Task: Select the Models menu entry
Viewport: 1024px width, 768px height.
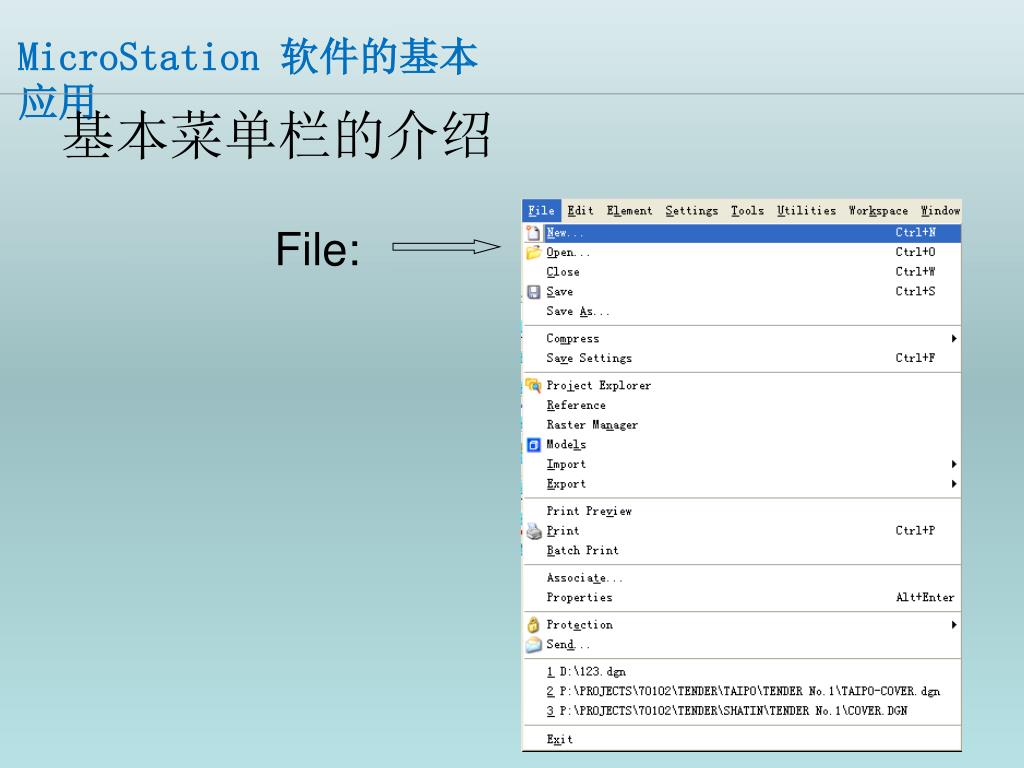Action: tap(742, 445)
